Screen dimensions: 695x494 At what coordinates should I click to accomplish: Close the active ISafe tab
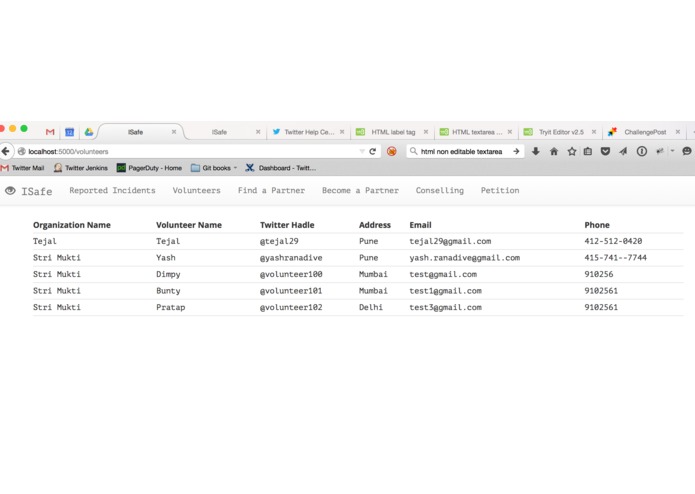tap(174, 132)
